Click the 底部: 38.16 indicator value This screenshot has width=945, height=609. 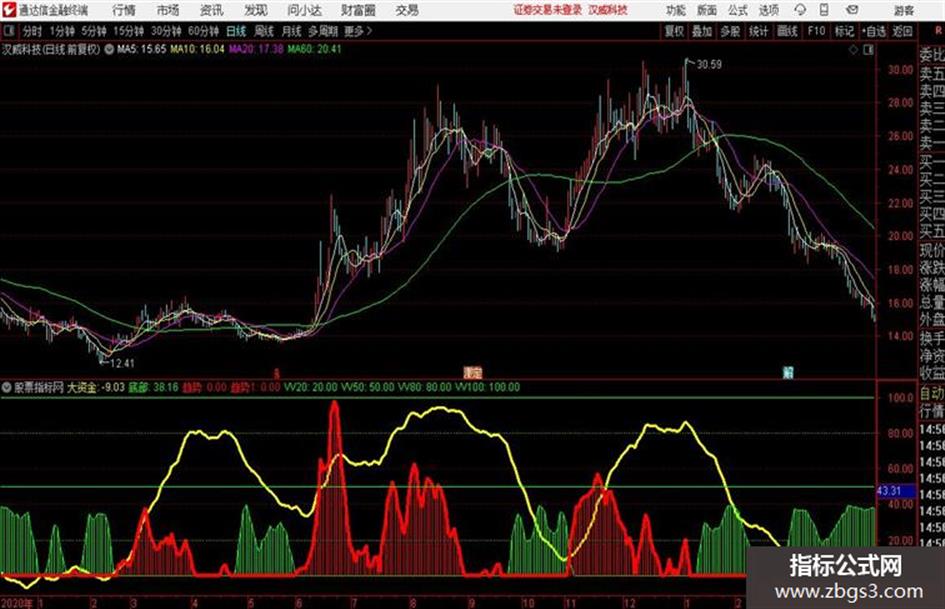153,388
